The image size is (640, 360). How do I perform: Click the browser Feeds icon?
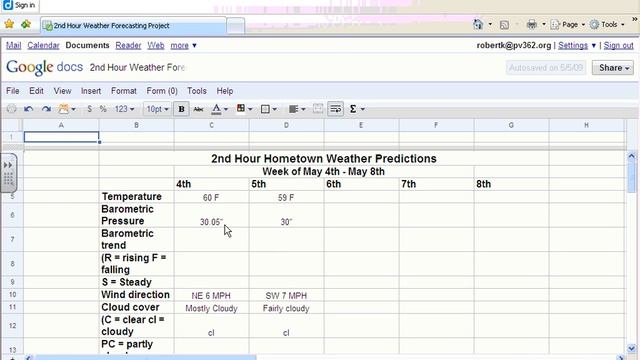tap(504, 25)
